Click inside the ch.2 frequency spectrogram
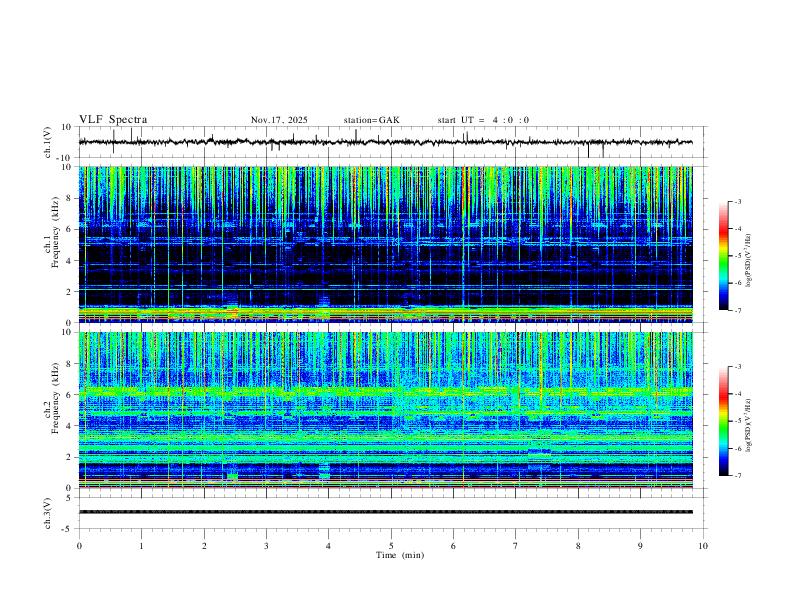Screen dimensions: 792x612 click(x=385, y=410)
